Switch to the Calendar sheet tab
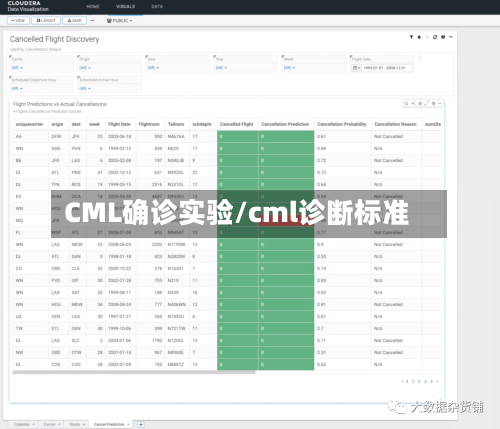The width and height of the screenshot is (500, 429). pos(22,424)
